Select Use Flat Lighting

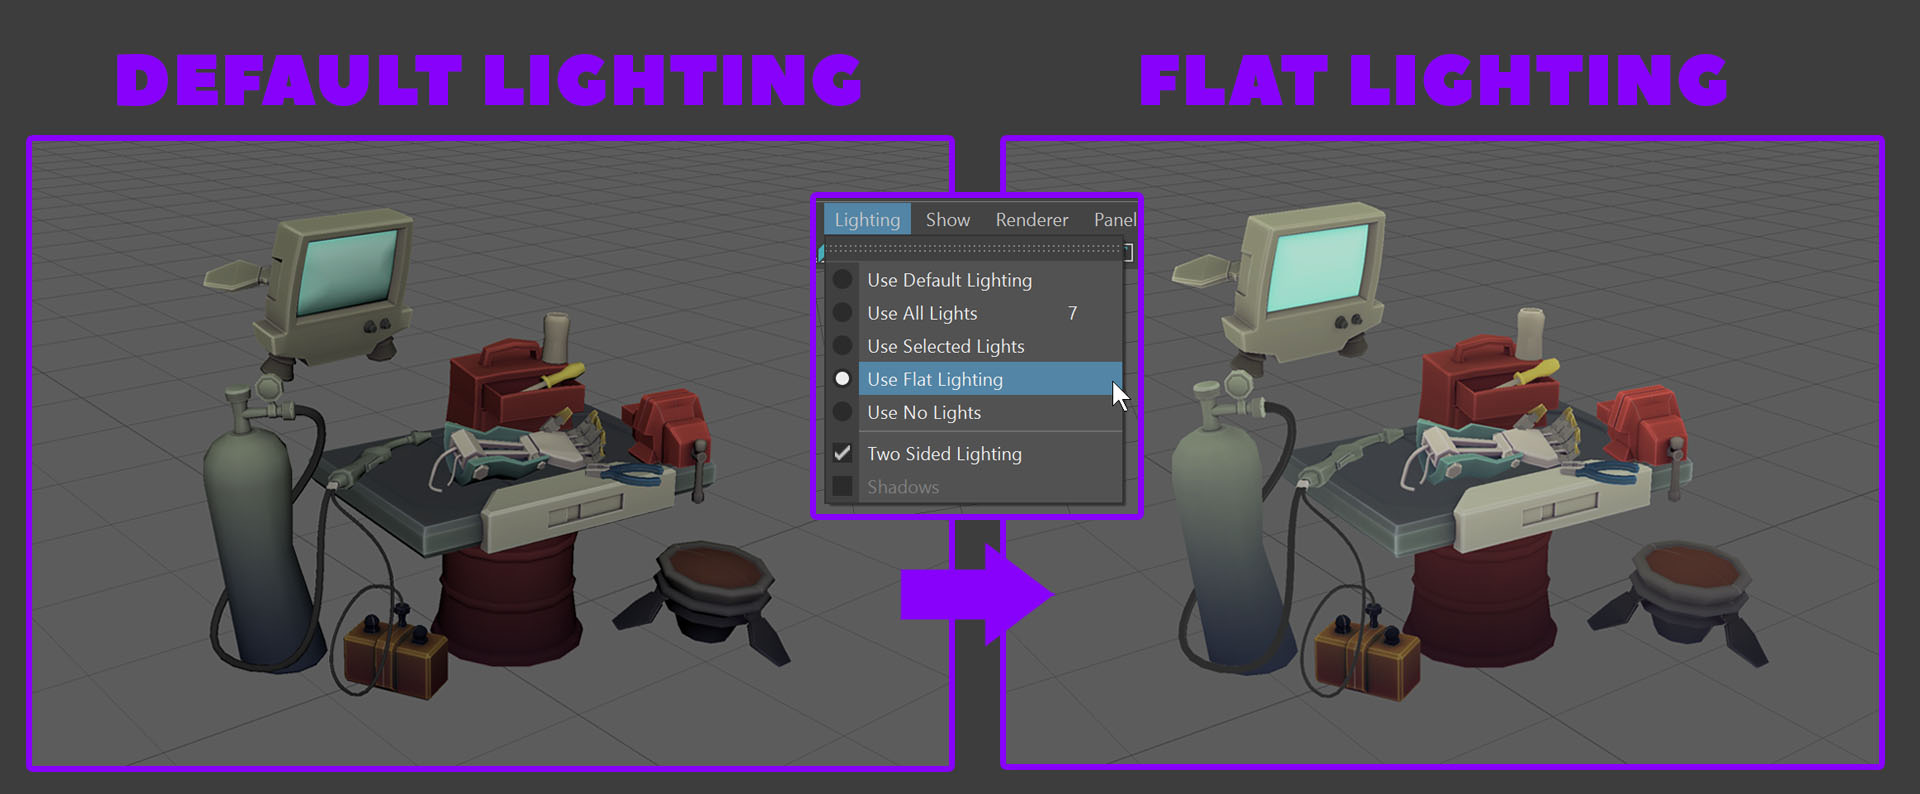pyautogui.click(x=934, y=379)
